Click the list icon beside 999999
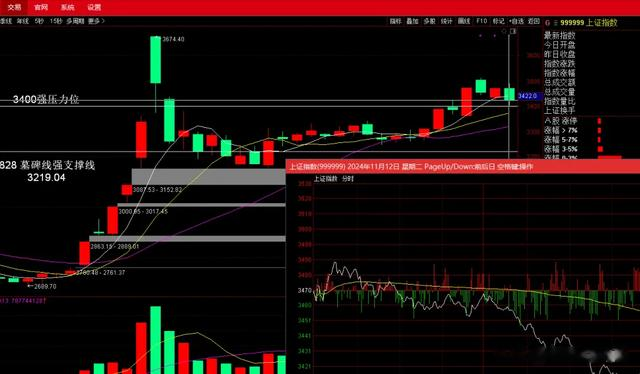 pyautogui.click(x=556, y=23)
